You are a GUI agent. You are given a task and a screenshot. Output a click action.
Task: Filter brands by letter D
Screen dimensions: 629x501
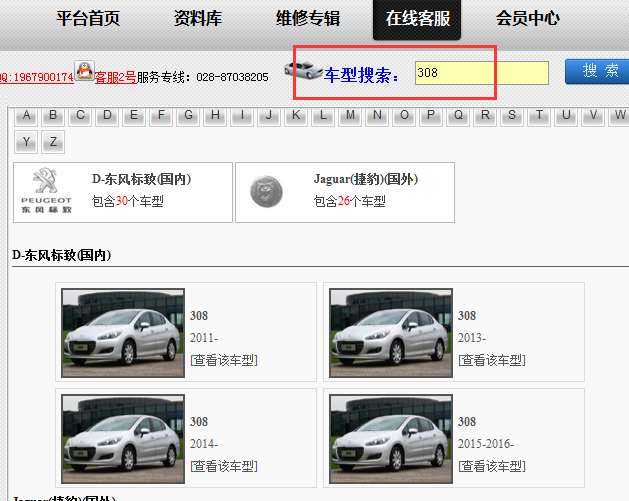point(107,116)
